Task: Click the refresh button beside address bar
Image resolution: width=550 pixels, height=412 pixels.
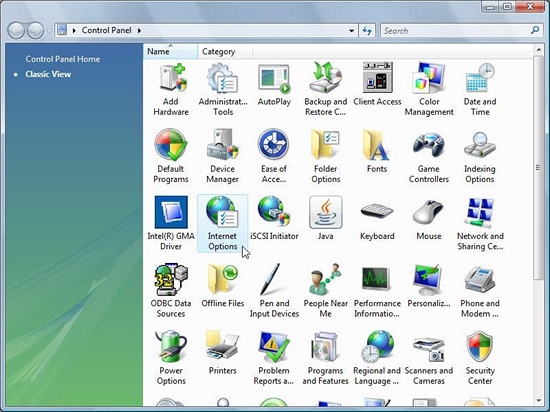Action: coord(367,31)
